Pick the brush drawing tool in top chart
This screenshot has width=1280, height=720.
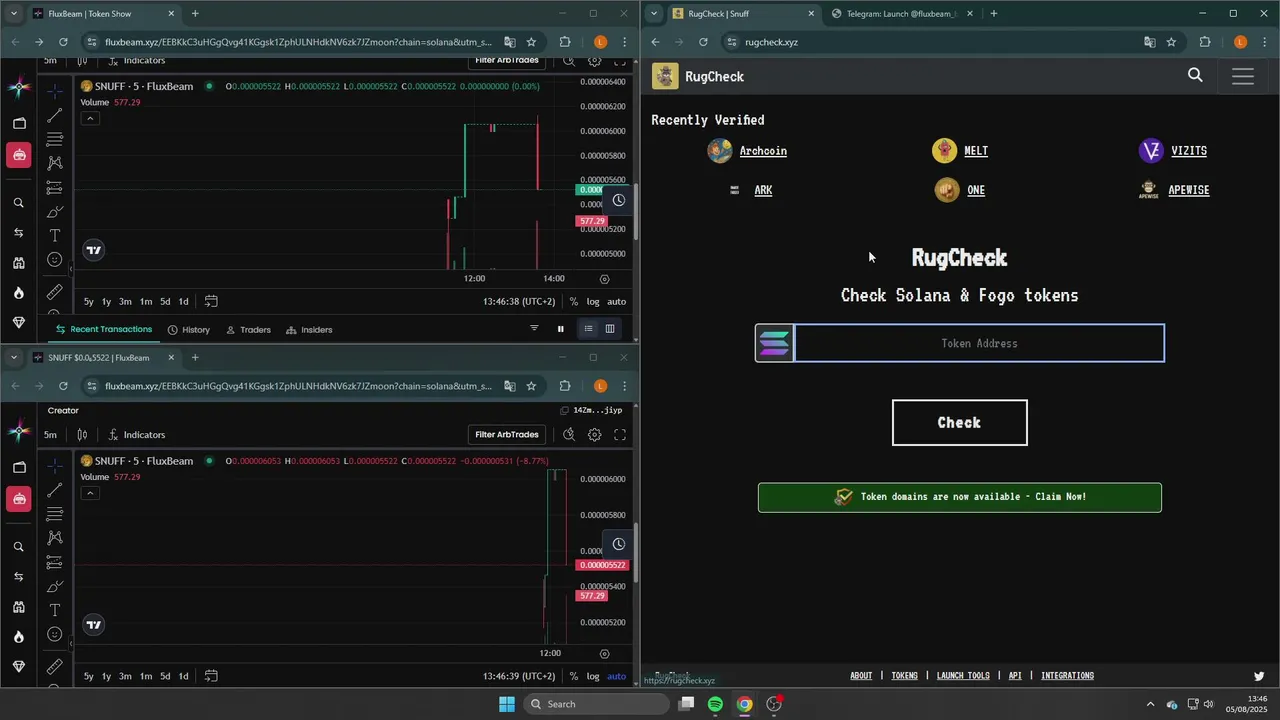(x=55, y=211)
